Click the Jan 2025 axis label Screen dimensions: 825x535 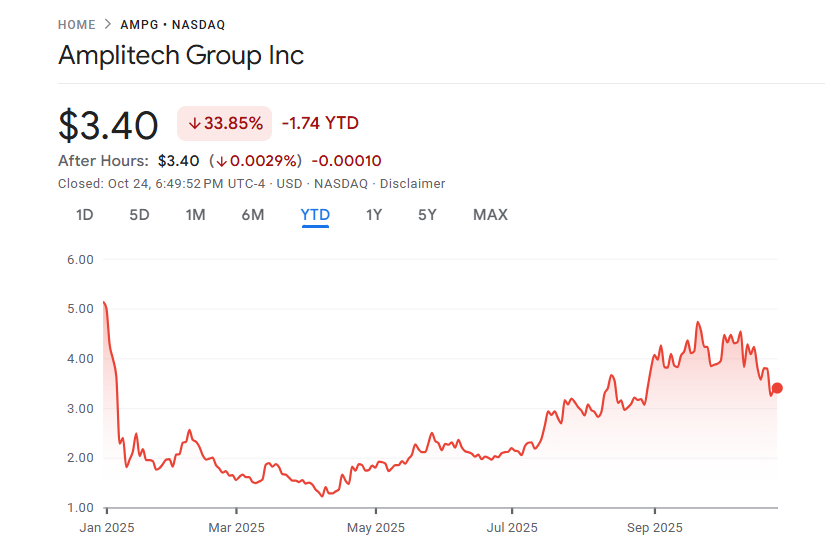click(x=107, y=527)
